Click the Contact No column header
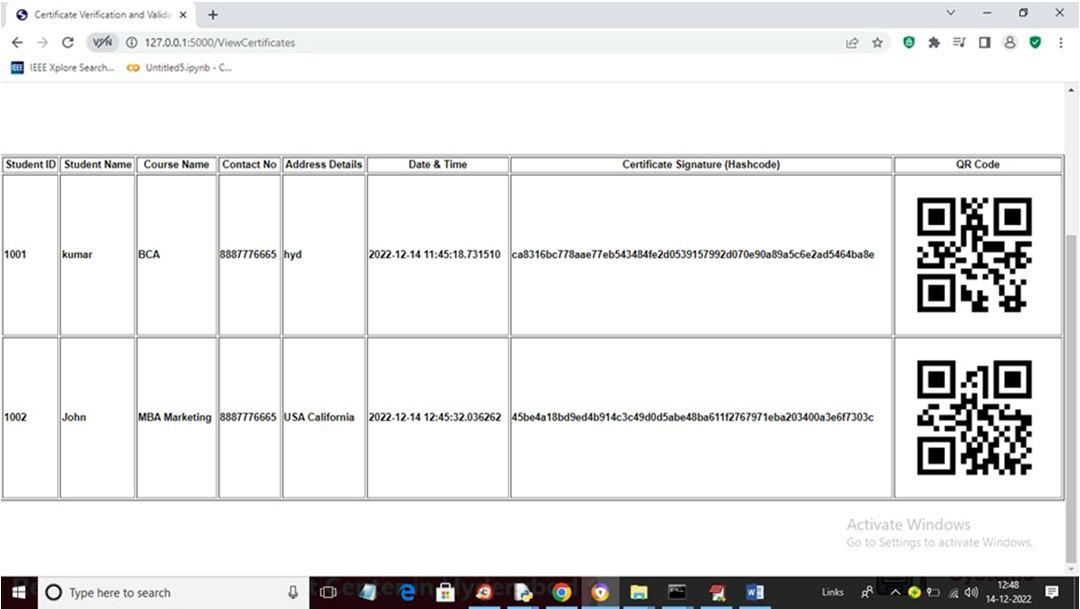This screenshot has width=1080, height=609. 249,165
